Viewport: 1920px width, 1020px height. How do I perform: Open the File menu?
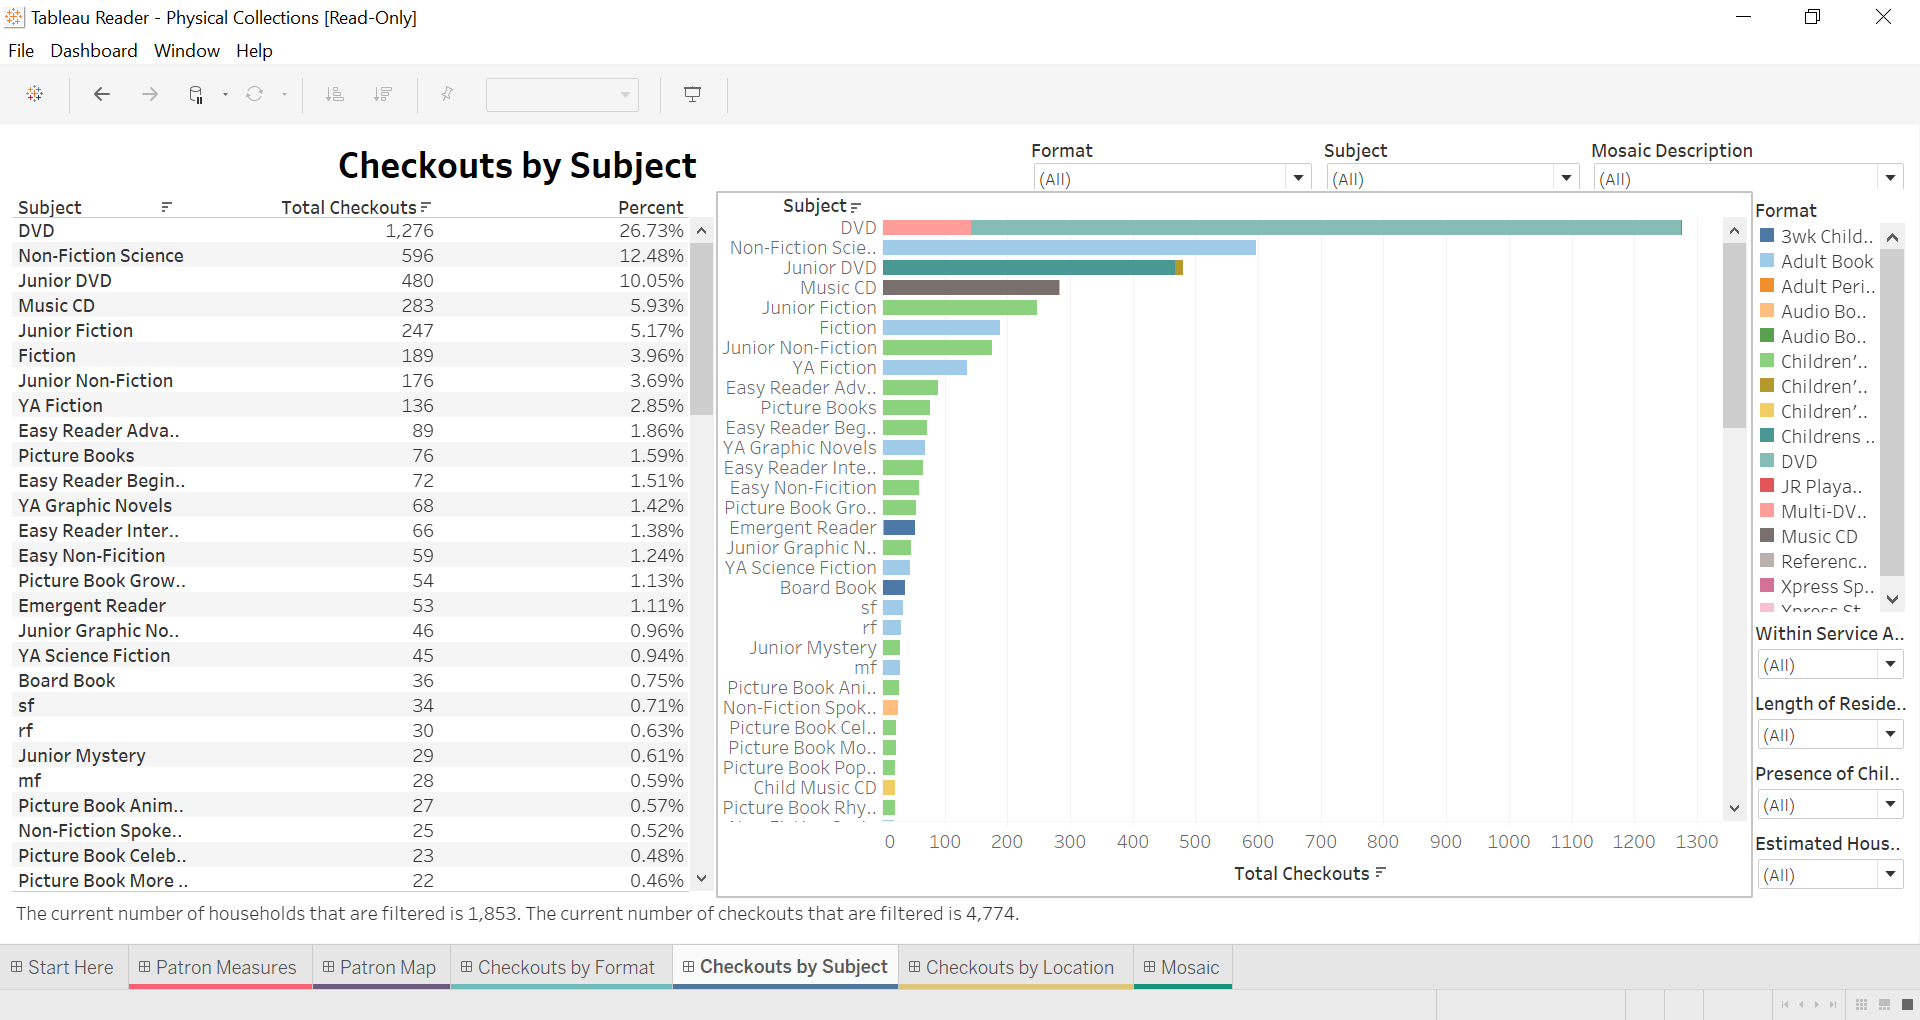21,51
